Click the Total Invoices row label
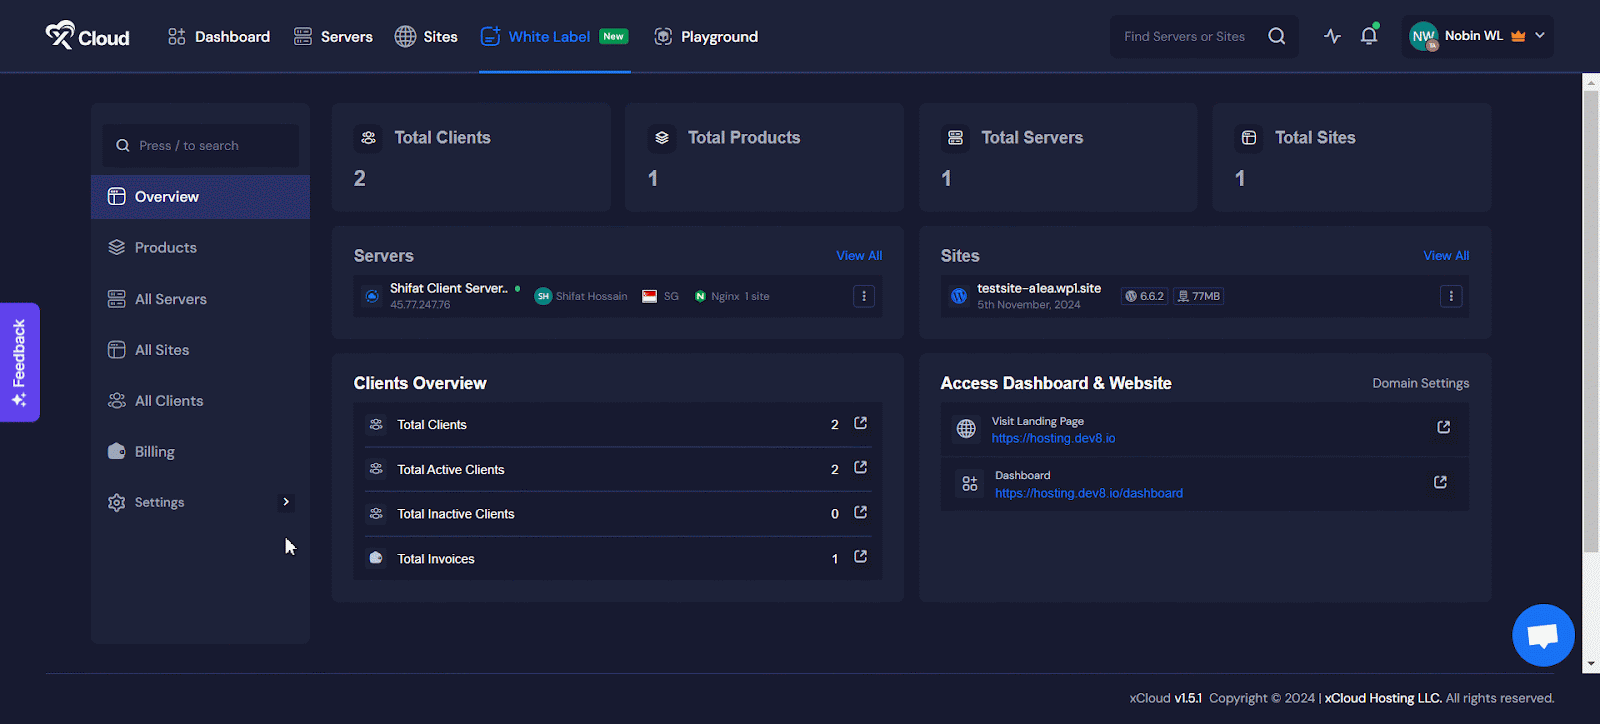 (436, 559)
